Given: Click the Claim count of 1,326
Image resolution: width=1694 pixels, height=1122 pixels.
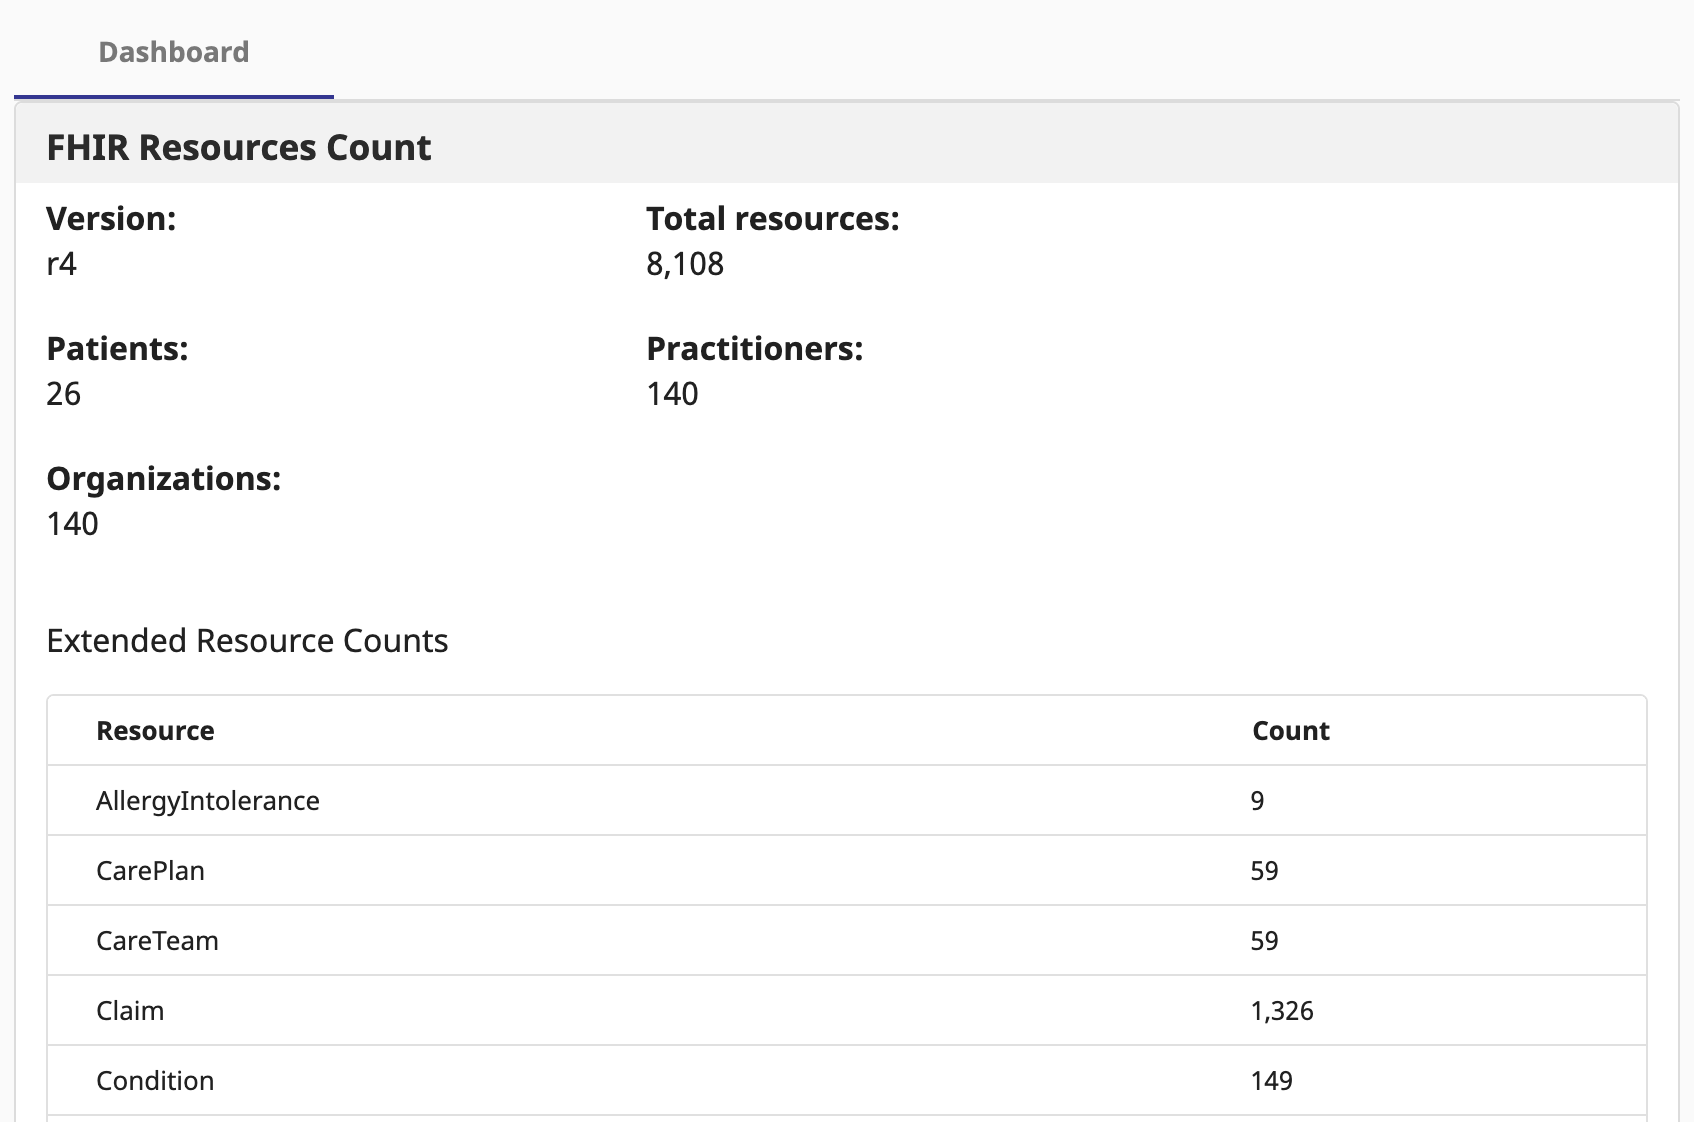Looking at the screenshot, I should coord(1282,1011).
